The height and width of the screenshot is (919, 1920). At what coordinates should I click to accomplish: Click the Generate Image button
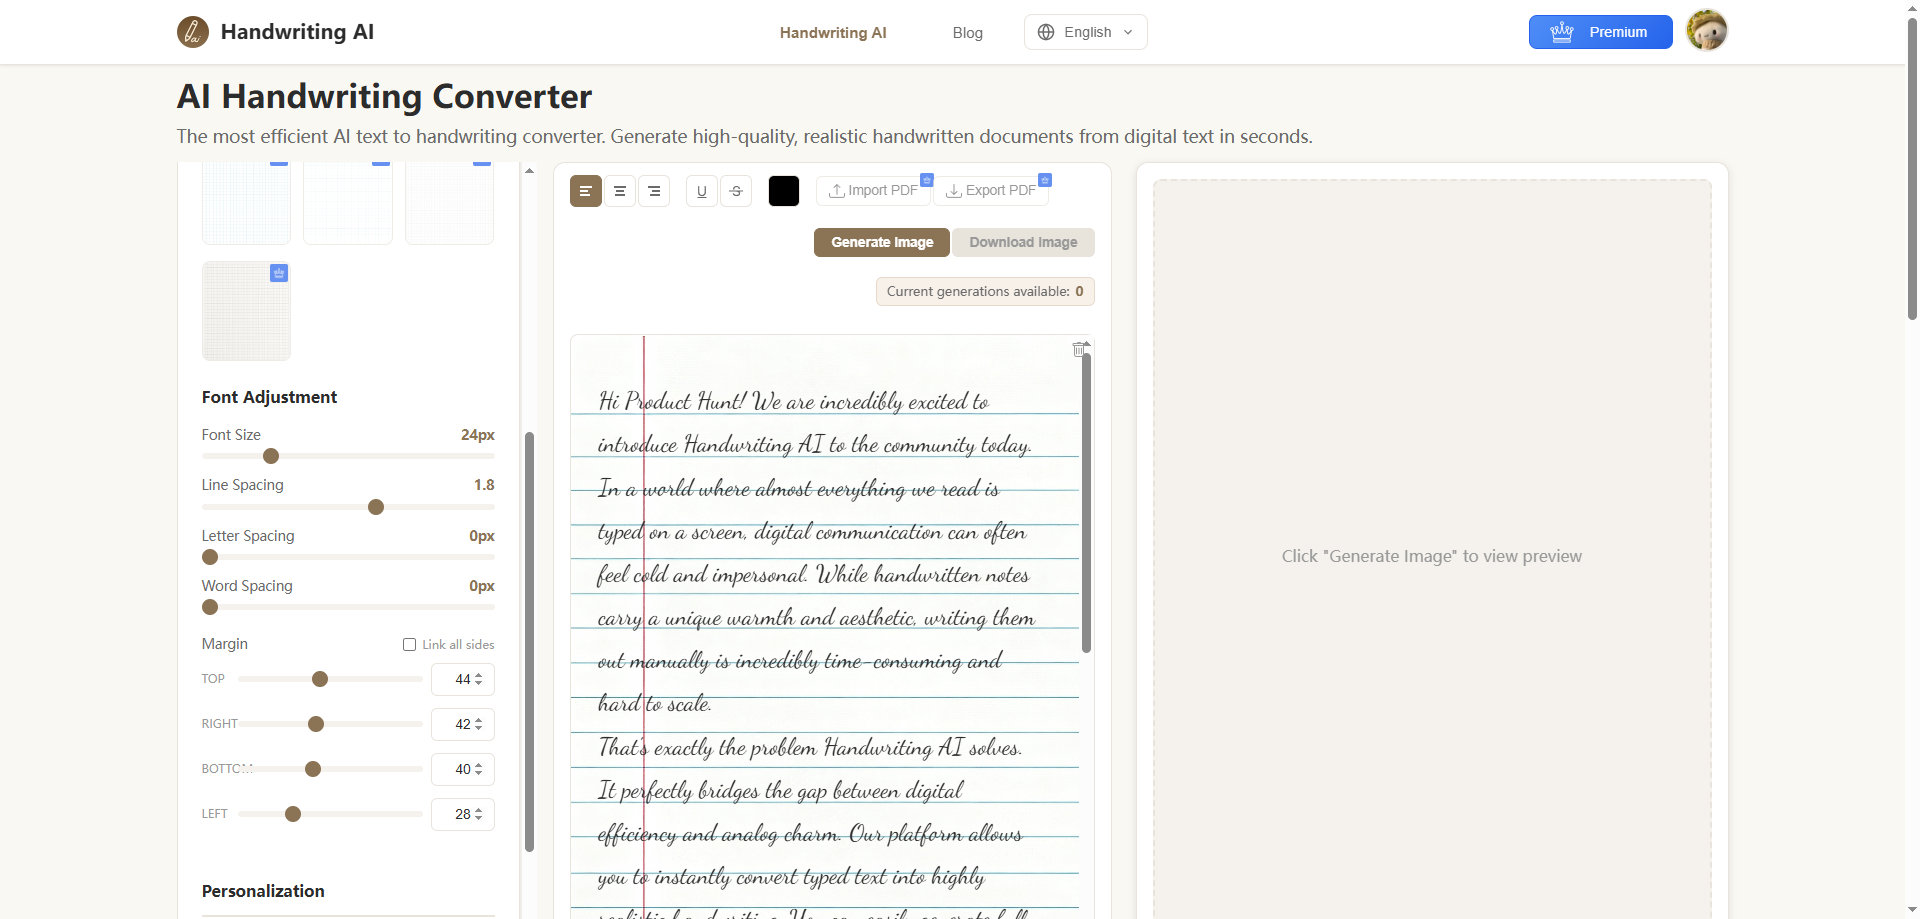pyautogui.click(x=881, y=242)
